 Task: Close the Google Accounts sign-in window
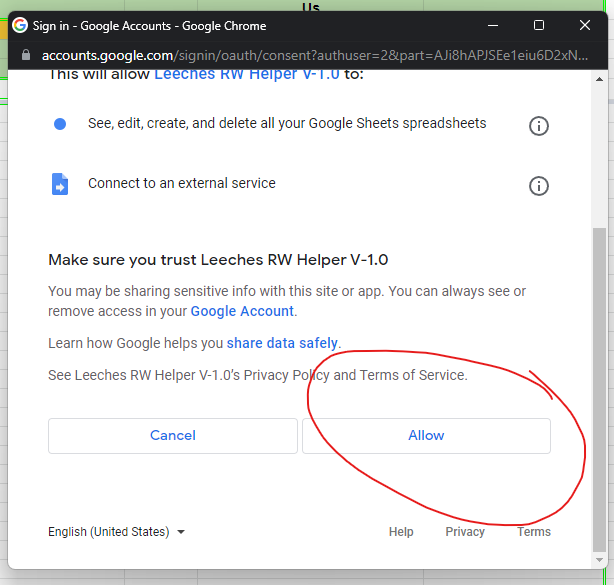pos(585,25)
